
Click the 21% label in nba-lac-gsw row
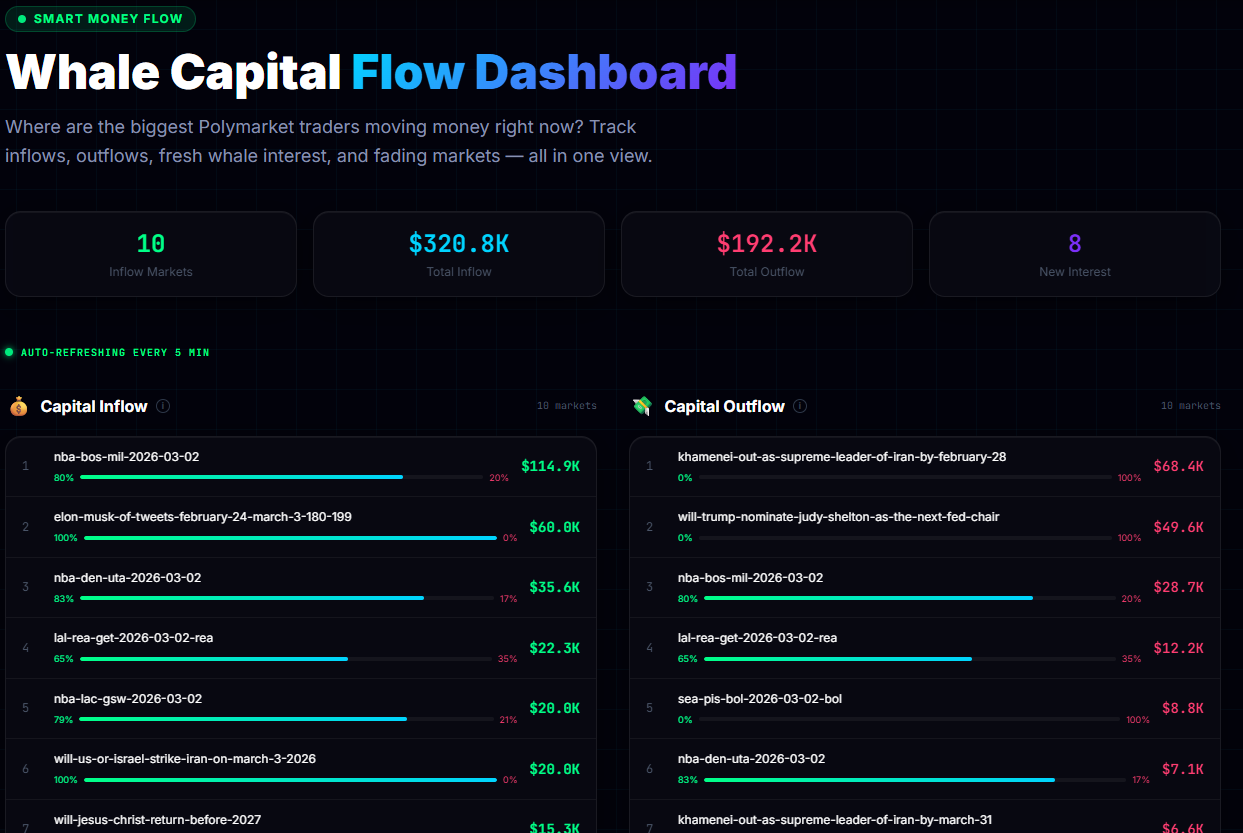pyautogui.click(x=507, y=720)
